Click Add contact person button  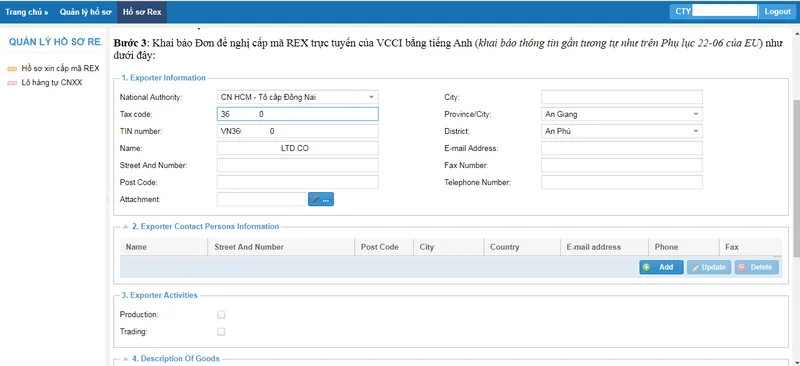[661, 267]
